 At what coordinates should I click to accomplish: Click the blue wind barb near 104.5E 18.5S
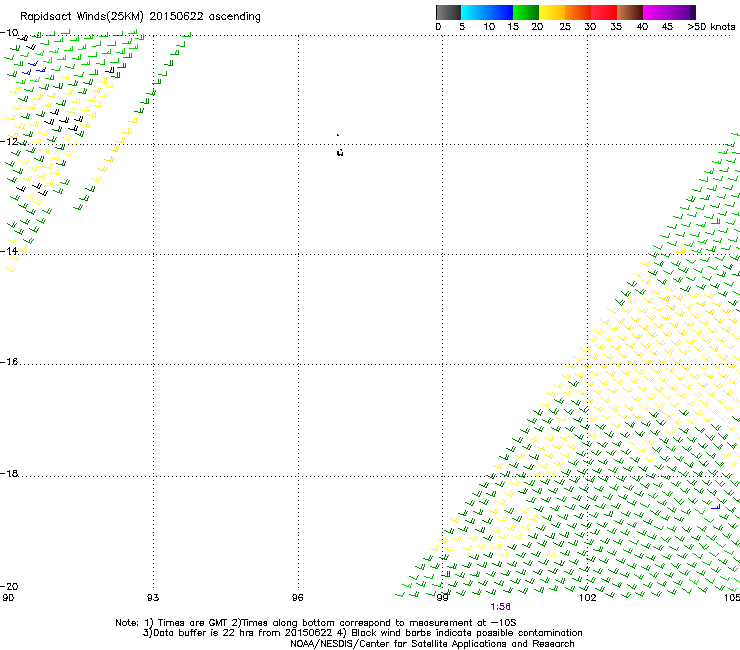(715, 507)
